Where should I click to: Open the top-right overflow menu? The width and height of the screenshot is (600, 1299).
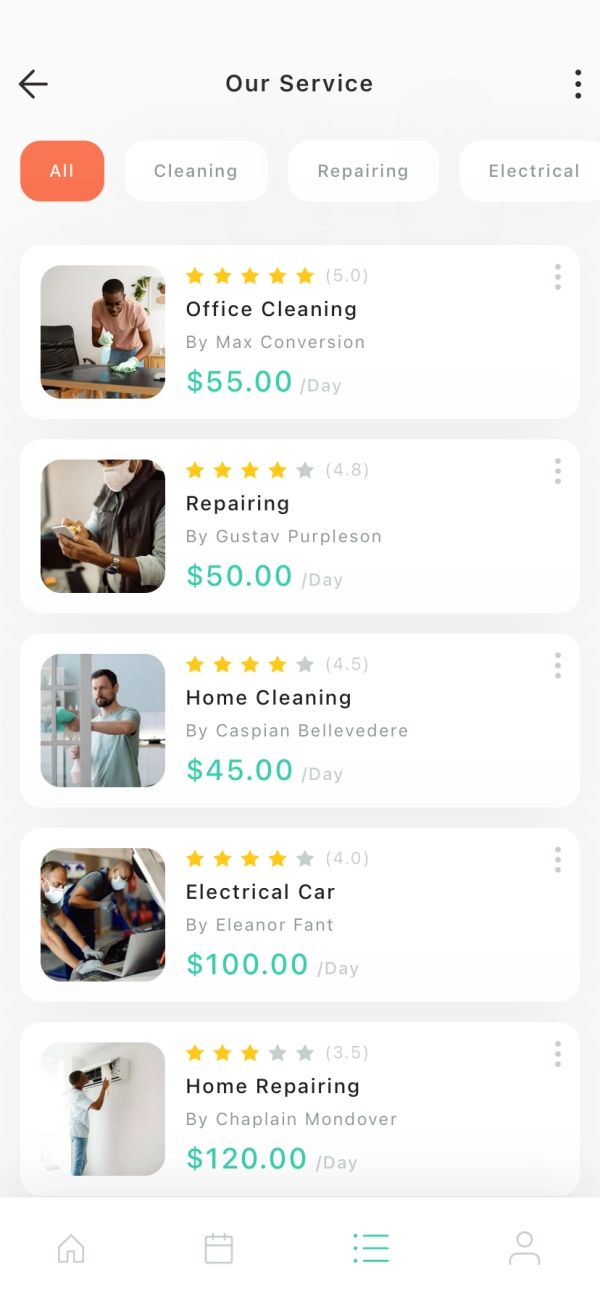[578, 84]
